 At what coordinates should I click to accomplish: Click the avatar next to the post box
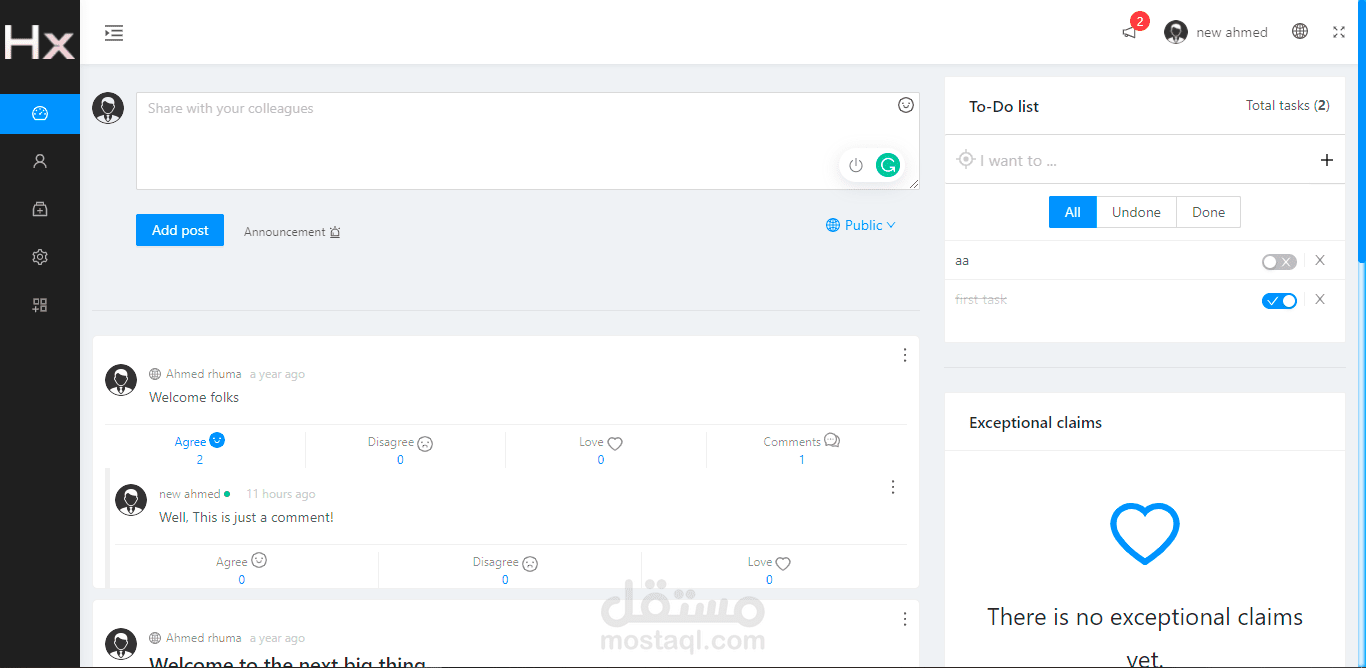point(108,108)
